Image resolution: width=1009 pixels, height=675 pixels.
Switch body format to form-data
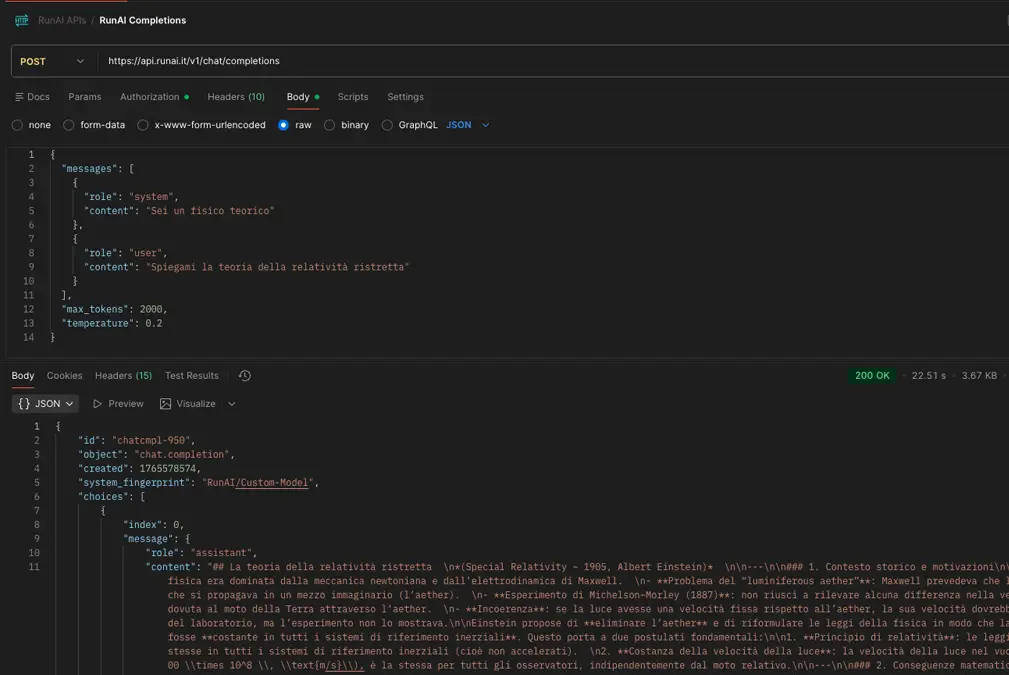[68, 125]
